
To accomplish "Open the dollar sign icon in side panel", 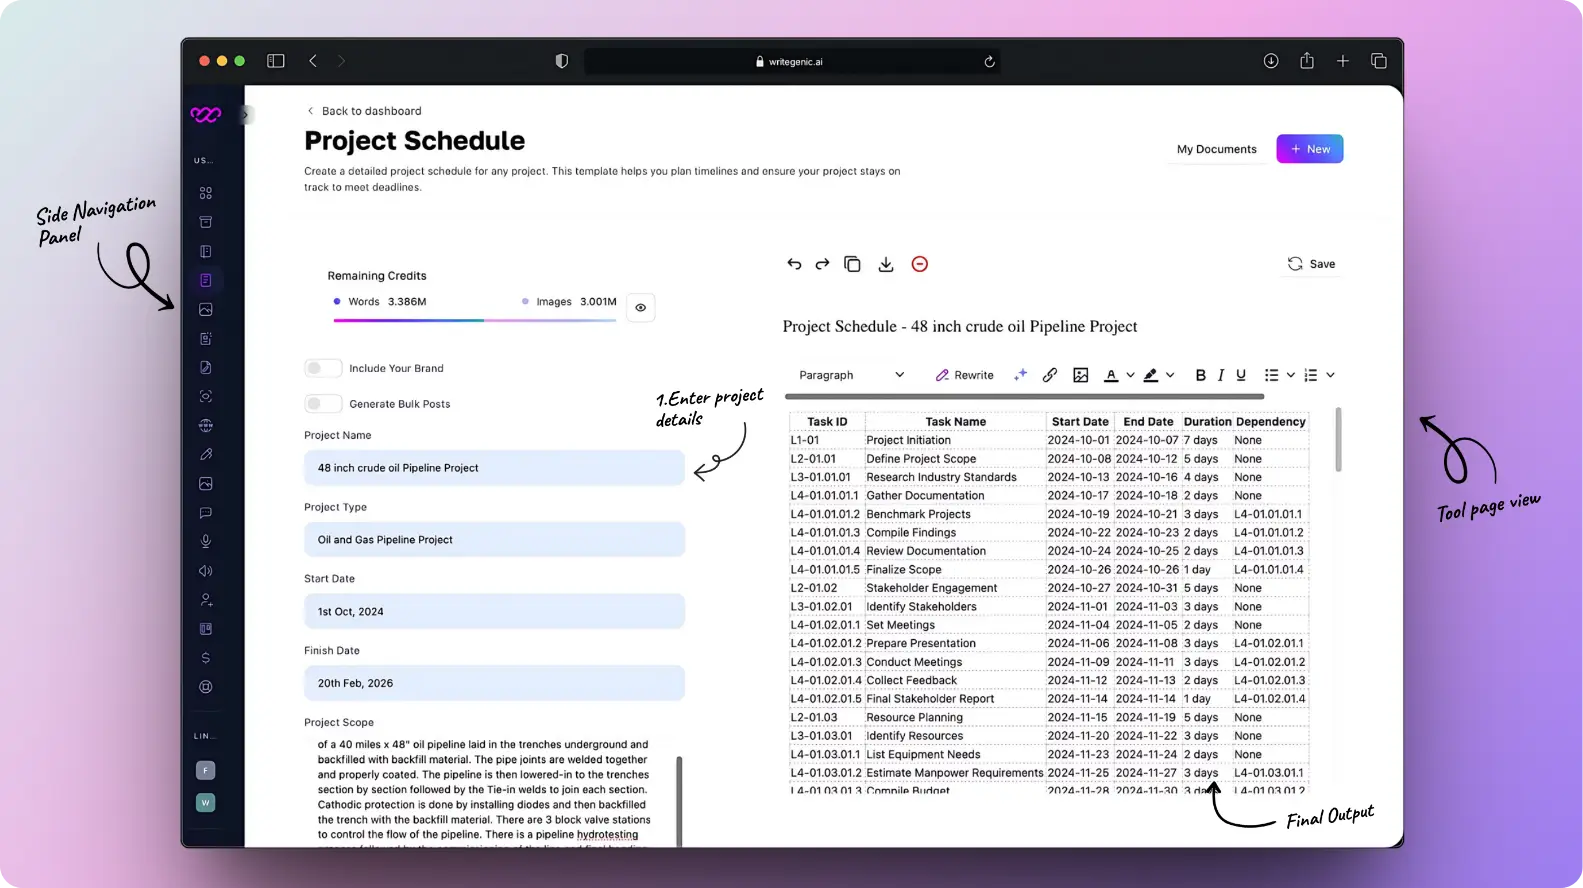I will [206, 658].
